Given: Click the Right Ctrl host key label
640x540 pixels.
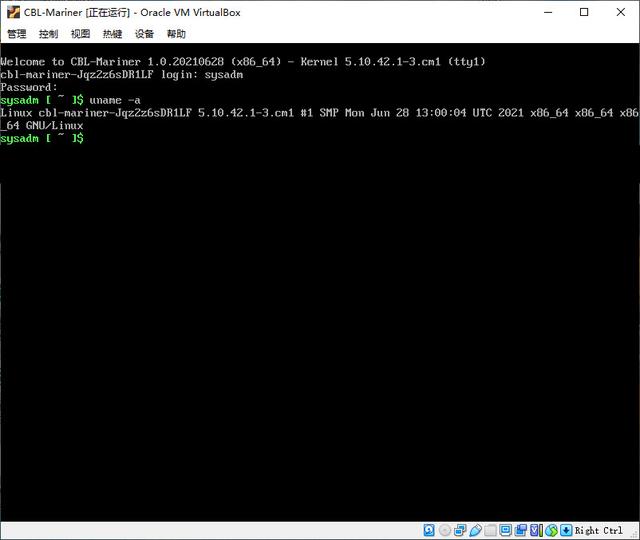Looking at the screenshot, I should tap(599, 531).
